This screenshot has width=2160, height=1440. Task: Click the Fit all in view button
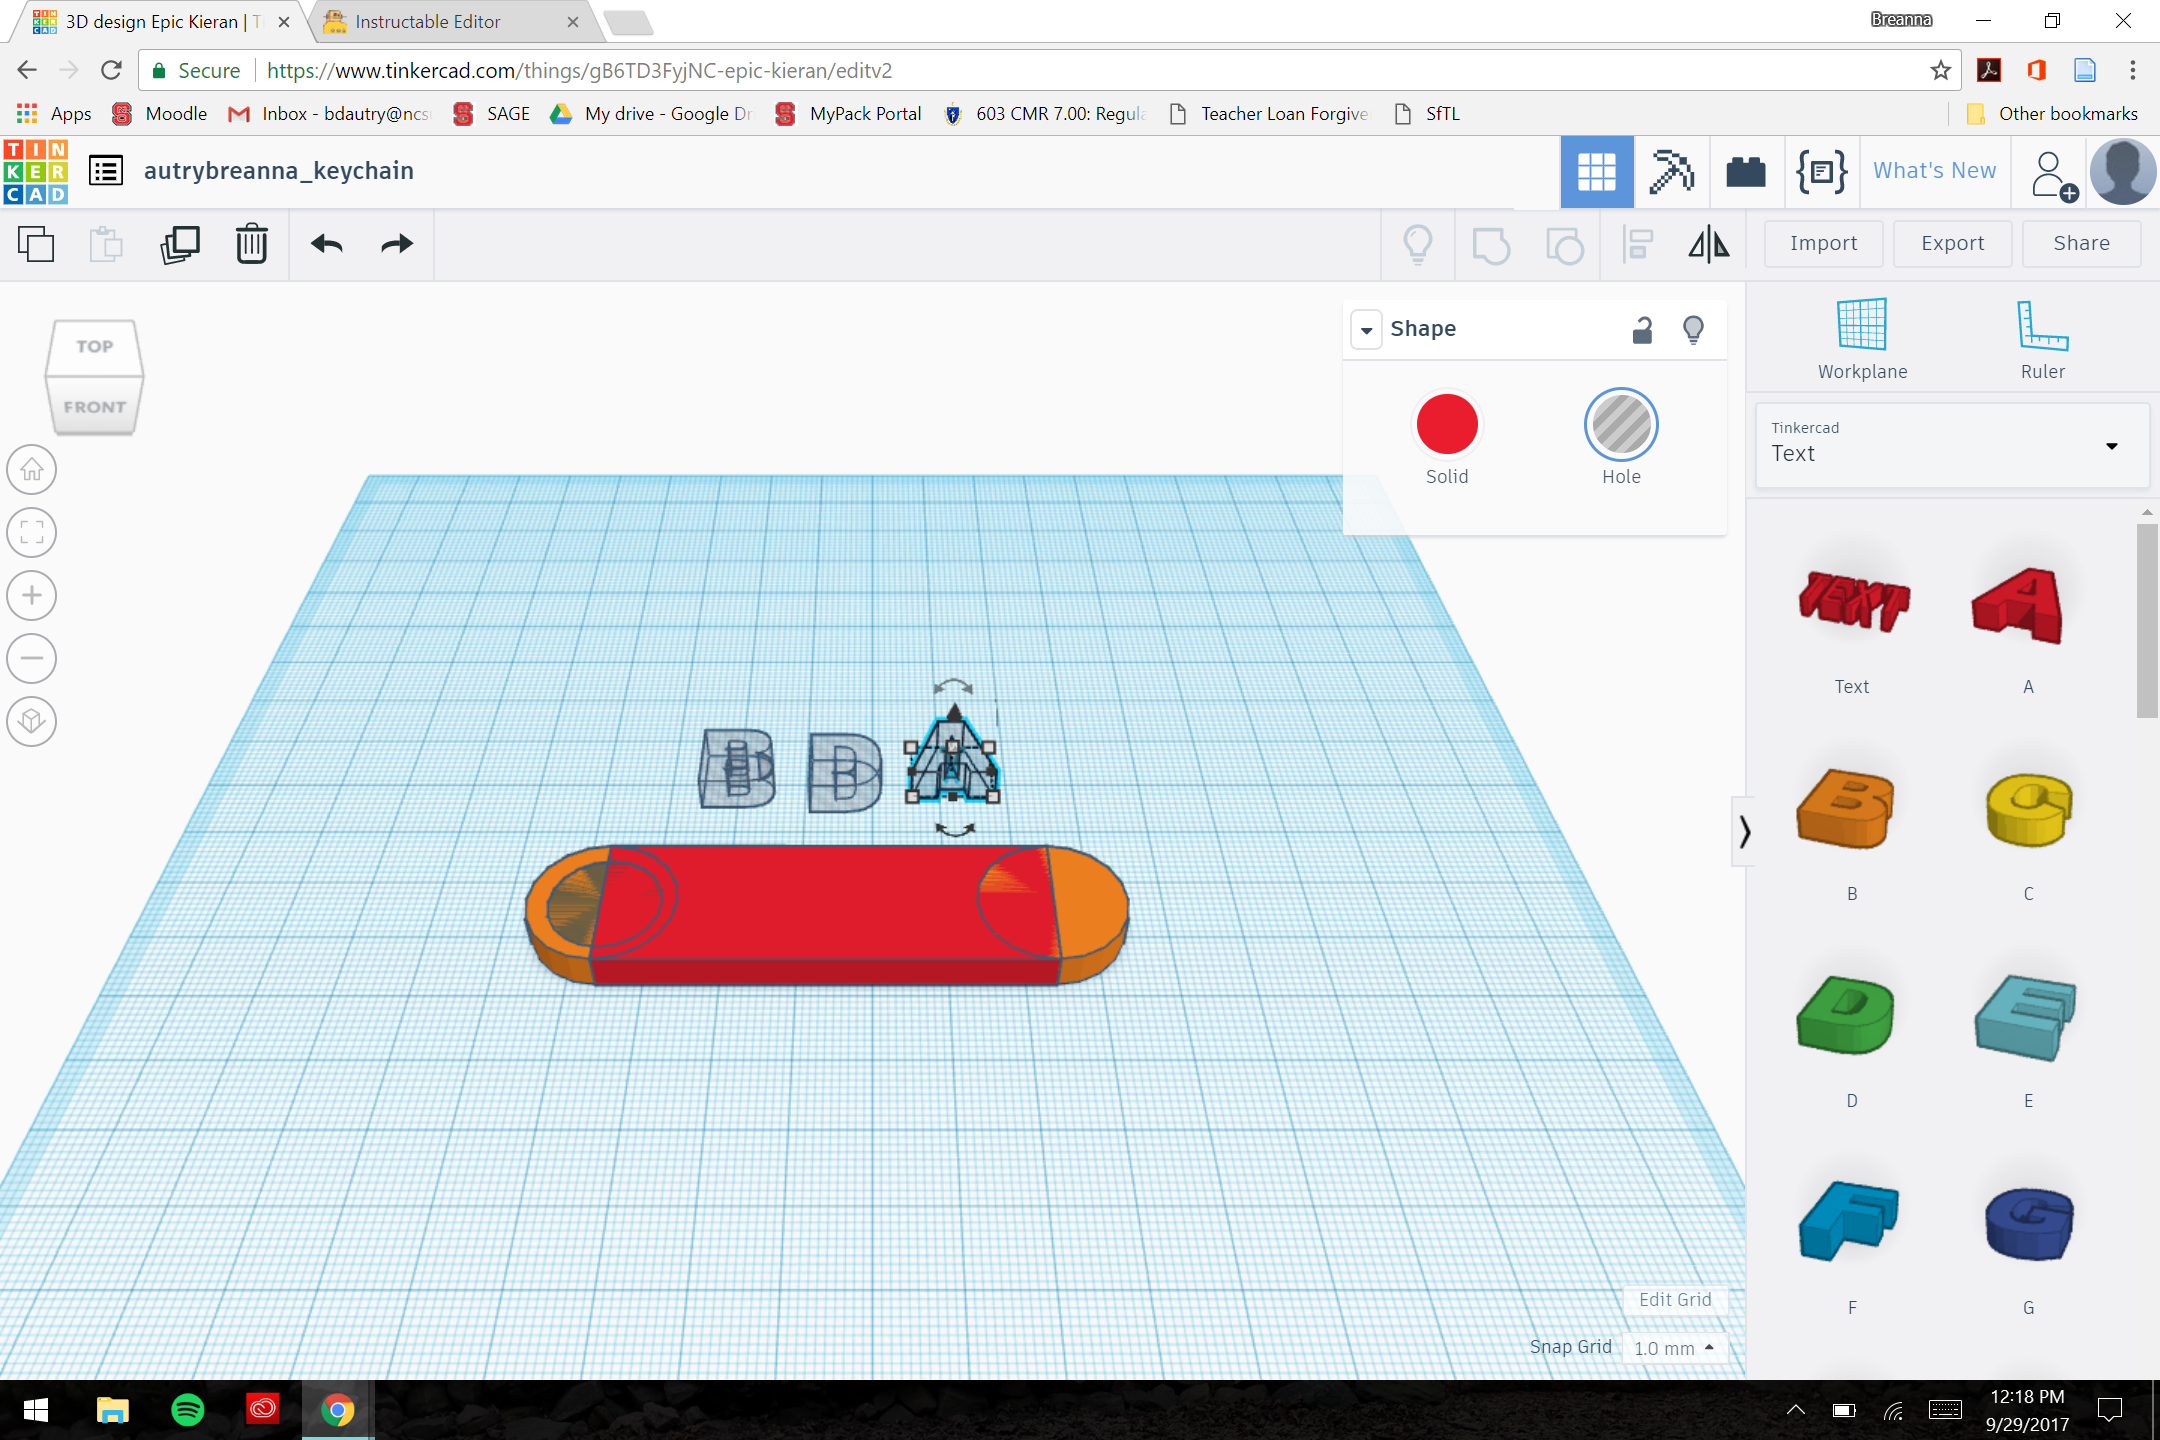(32, 532)
